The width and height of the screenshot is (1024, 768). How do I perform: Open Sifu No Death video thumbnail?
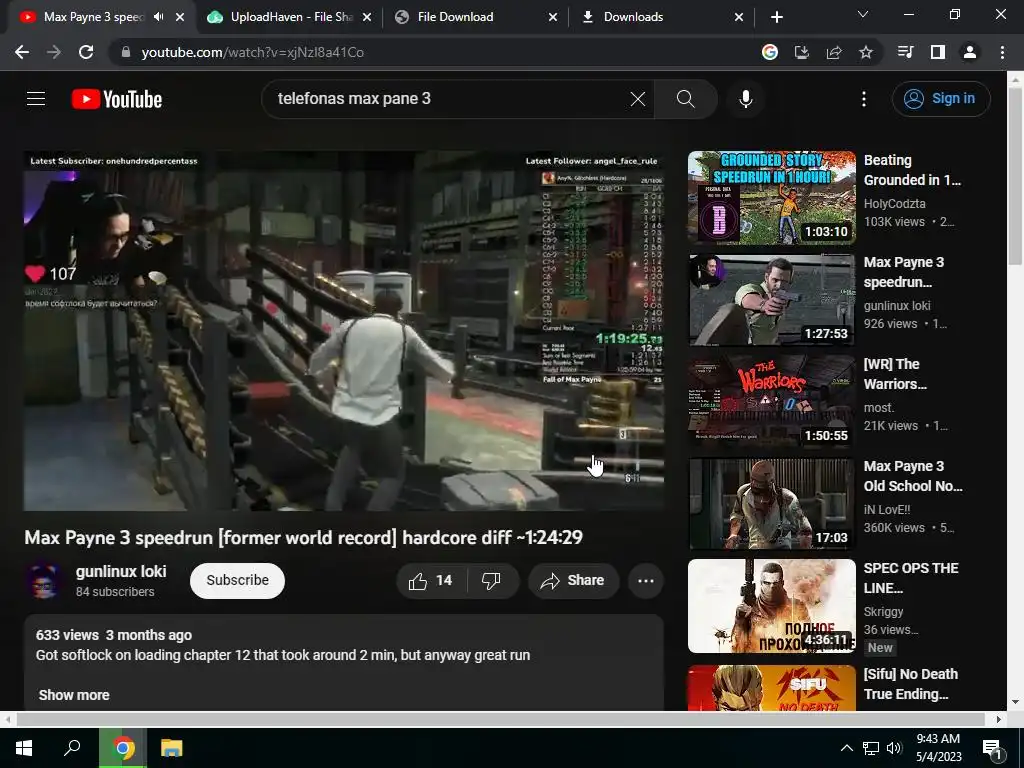772,688
